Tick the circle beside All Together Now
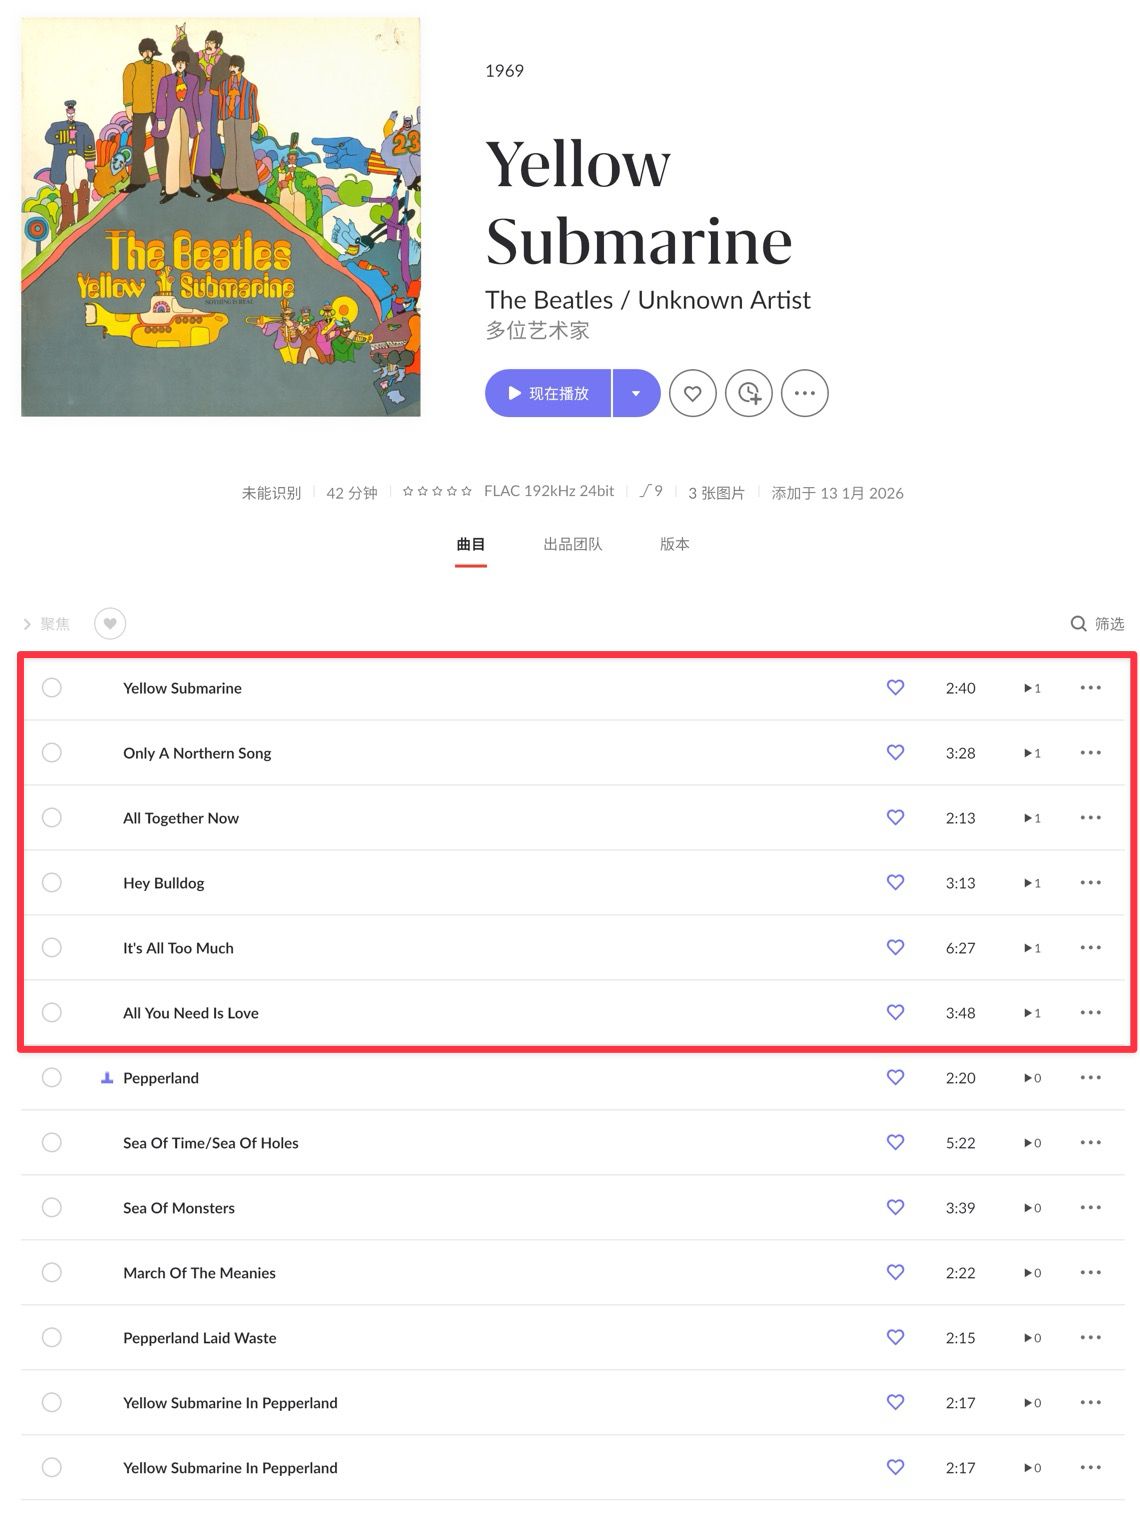This screenshot has width=1140, height=1524. tap(52, 818)
